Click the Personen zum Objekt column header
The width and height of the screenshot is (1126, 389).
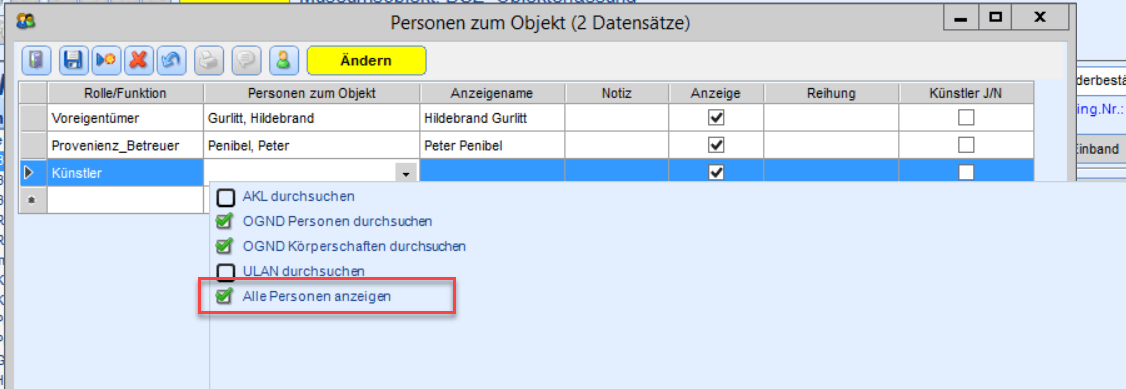coord(312,93)
